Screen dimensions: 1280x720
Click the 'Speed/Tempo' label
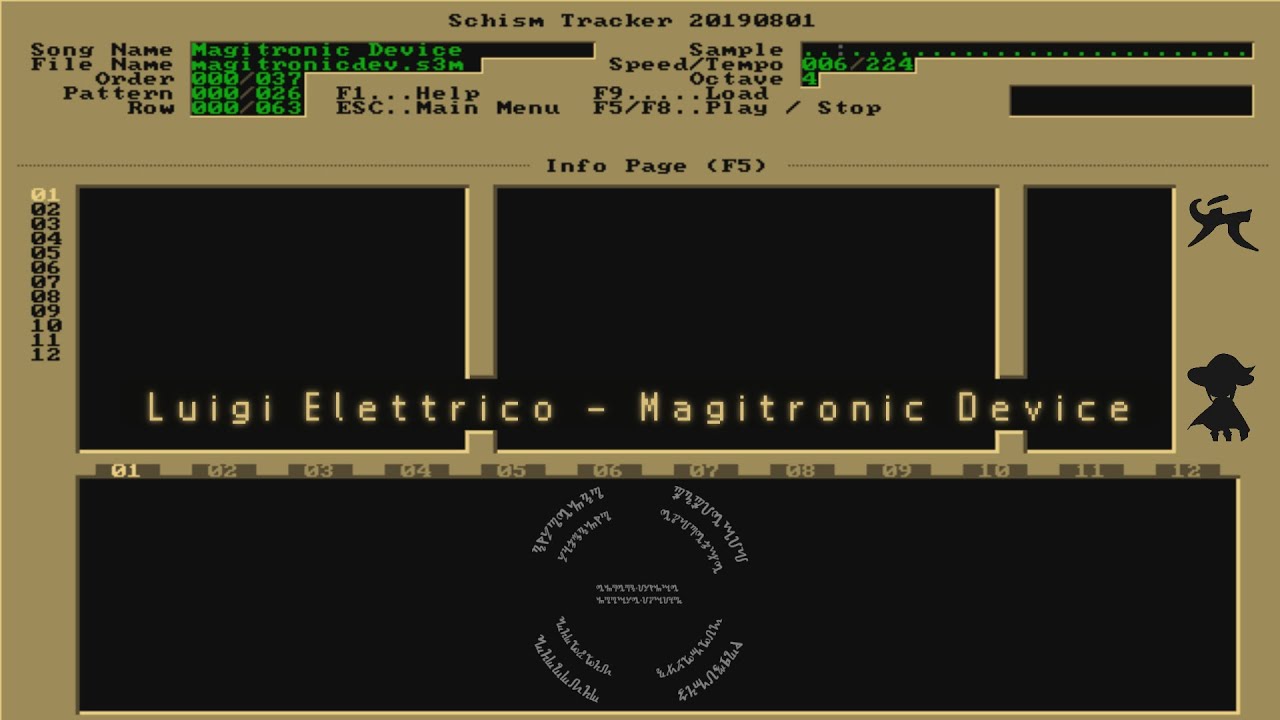pyautogui.click(x=697, y=65)
